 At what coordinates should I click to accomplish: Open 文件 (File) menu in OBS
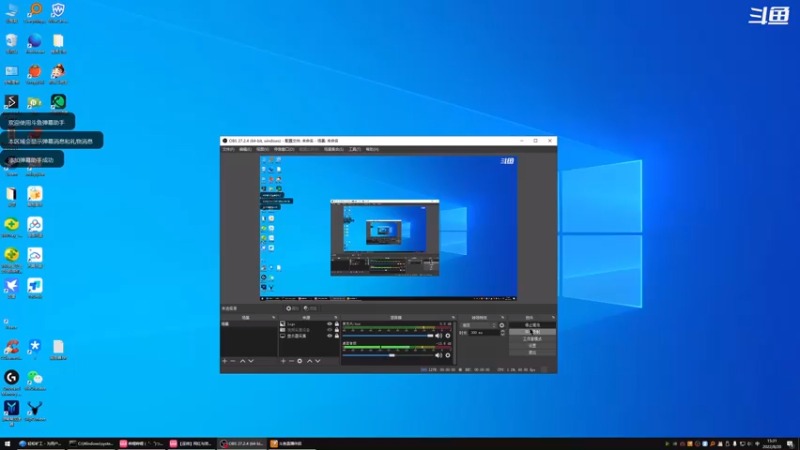[x=228, y=149]
